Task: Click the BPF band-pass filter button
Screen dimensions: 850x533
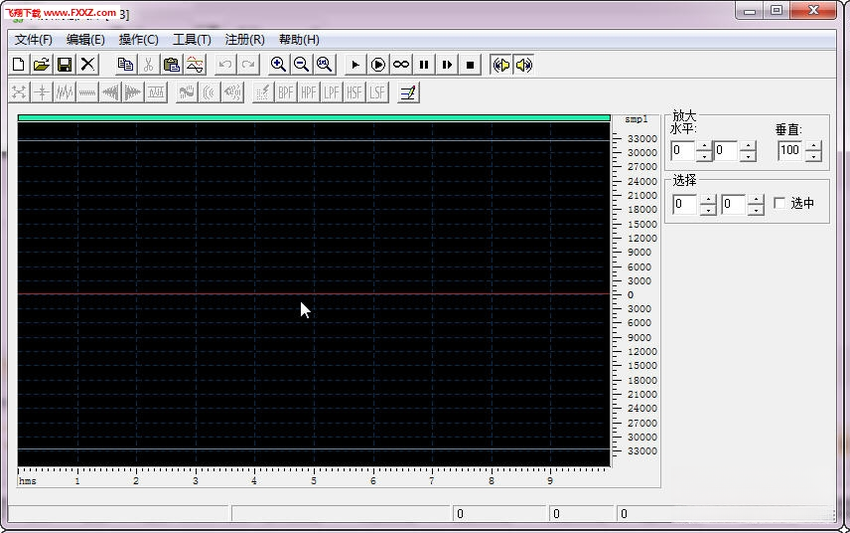Action: (286, 93)
